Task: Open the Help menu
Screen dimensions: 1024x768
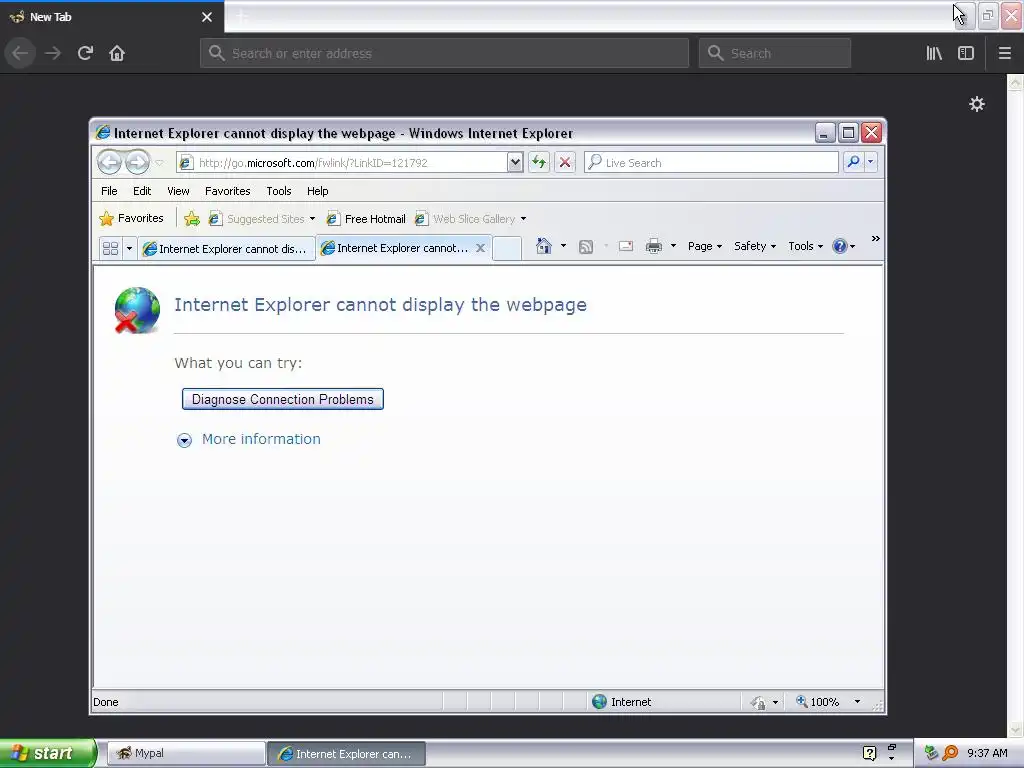Action: pos(317,191)
